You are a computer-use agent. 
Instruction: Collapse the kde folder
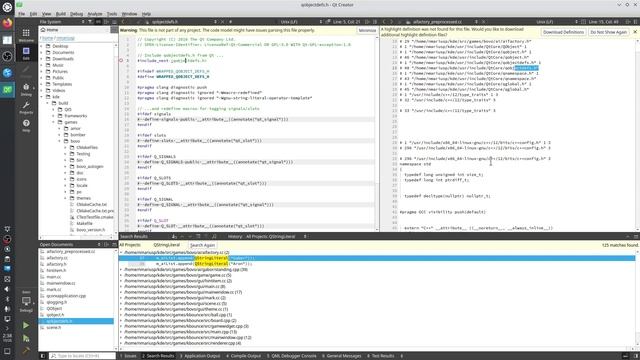point(41,97)
